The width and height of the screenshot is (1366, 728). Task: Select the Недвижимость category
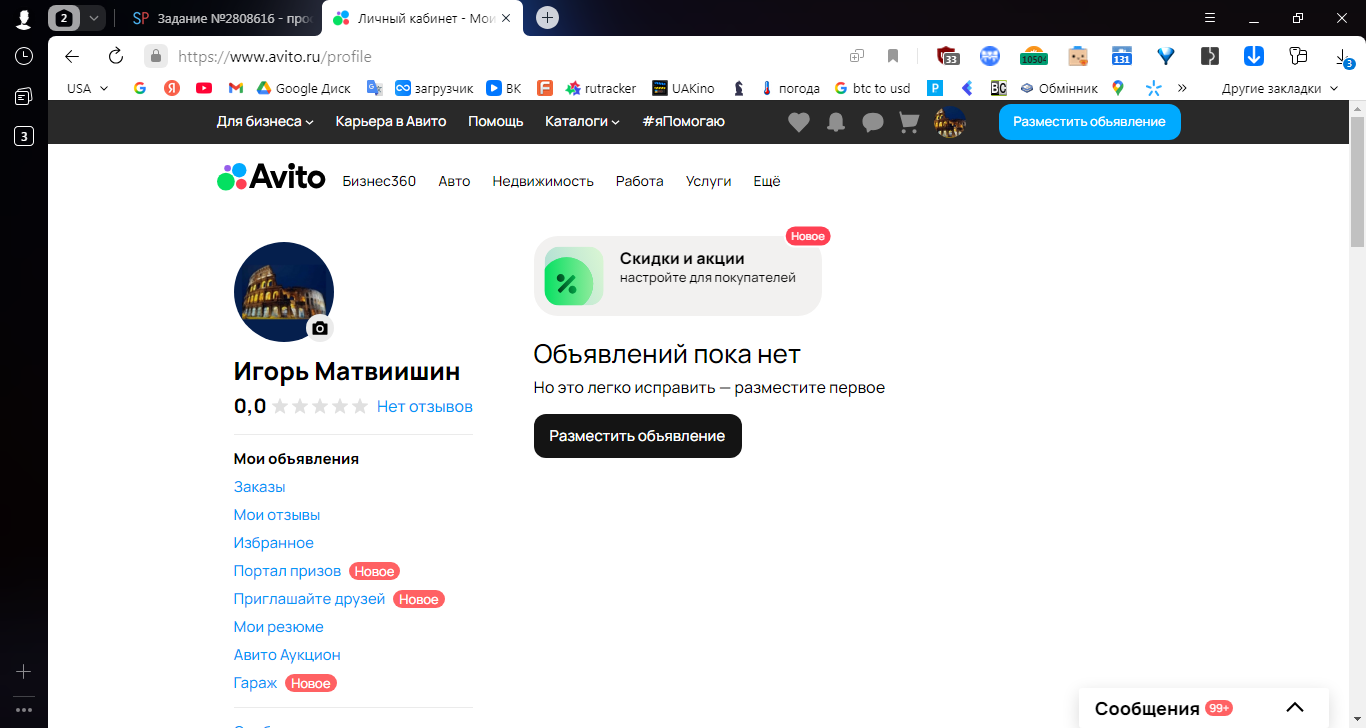pyautogui.click(x=543, y=181)
